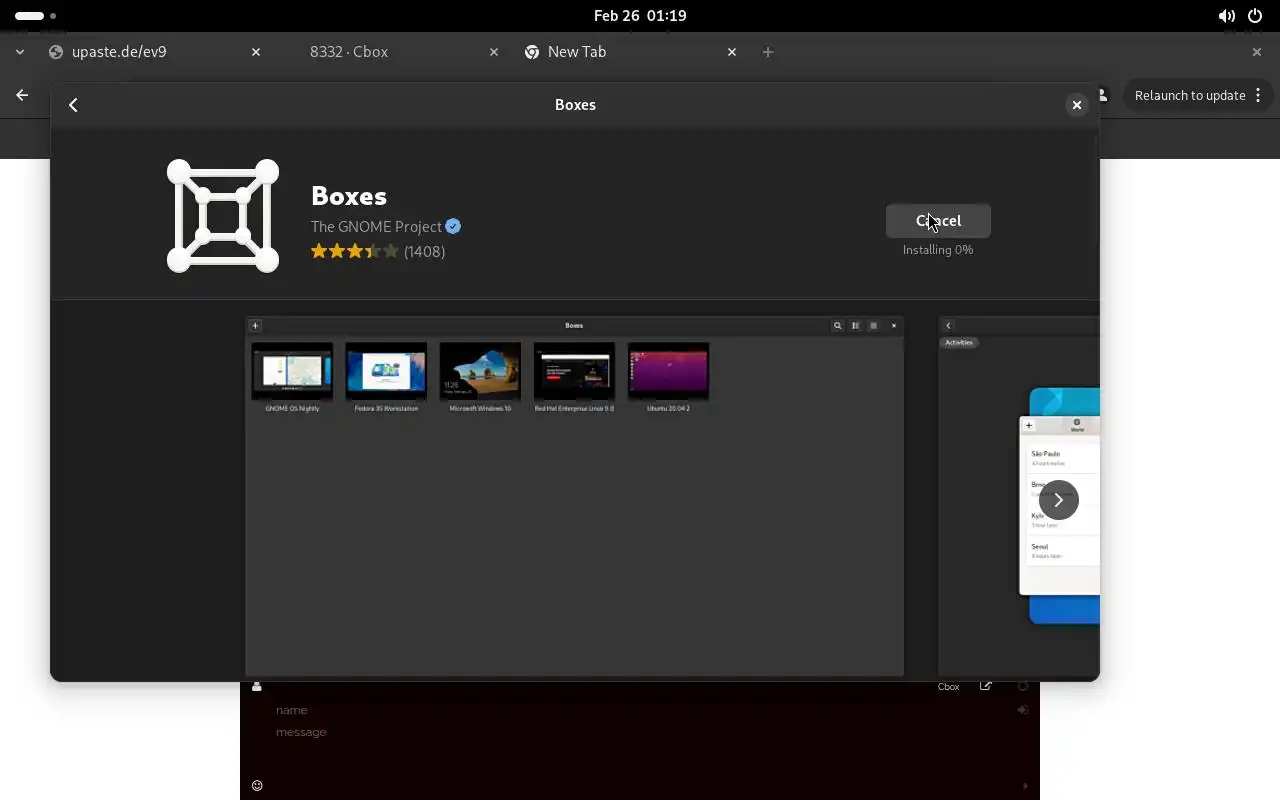Click the Installing 0% status text
This screenshot has width=1280, height=800.
pyautogui.click(x=938, y=250)
